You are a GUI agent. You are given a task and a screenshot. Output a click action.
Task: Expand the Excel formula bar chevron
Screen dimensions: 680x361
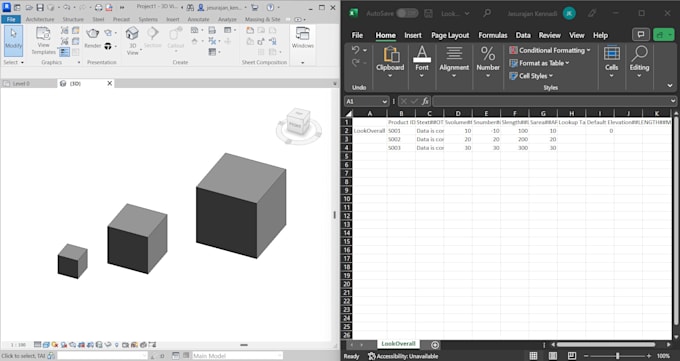[673, 101]
